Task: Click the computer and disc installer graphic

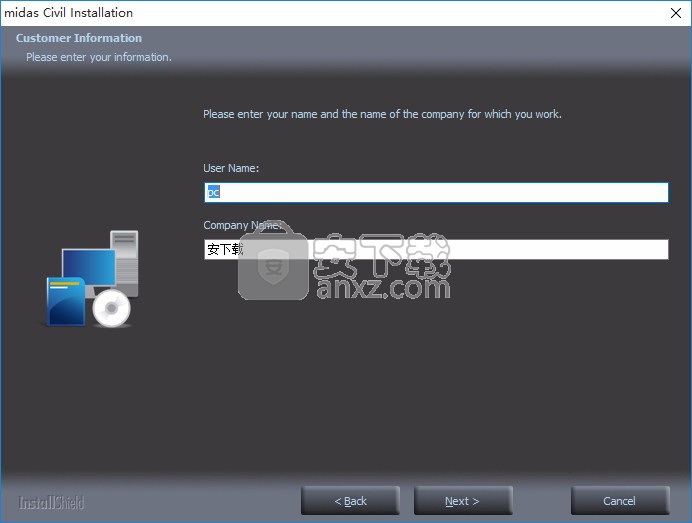Action: 92,278
